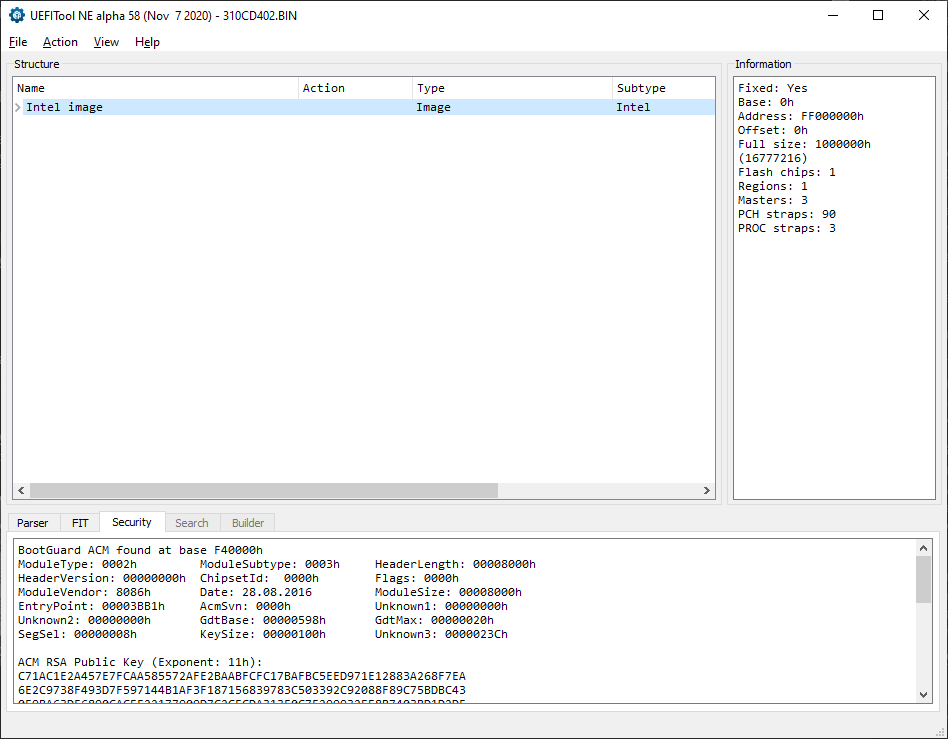948x739 pixels.
Task: Click 'PROC straps: 3' line
Action: pos(787,228)
